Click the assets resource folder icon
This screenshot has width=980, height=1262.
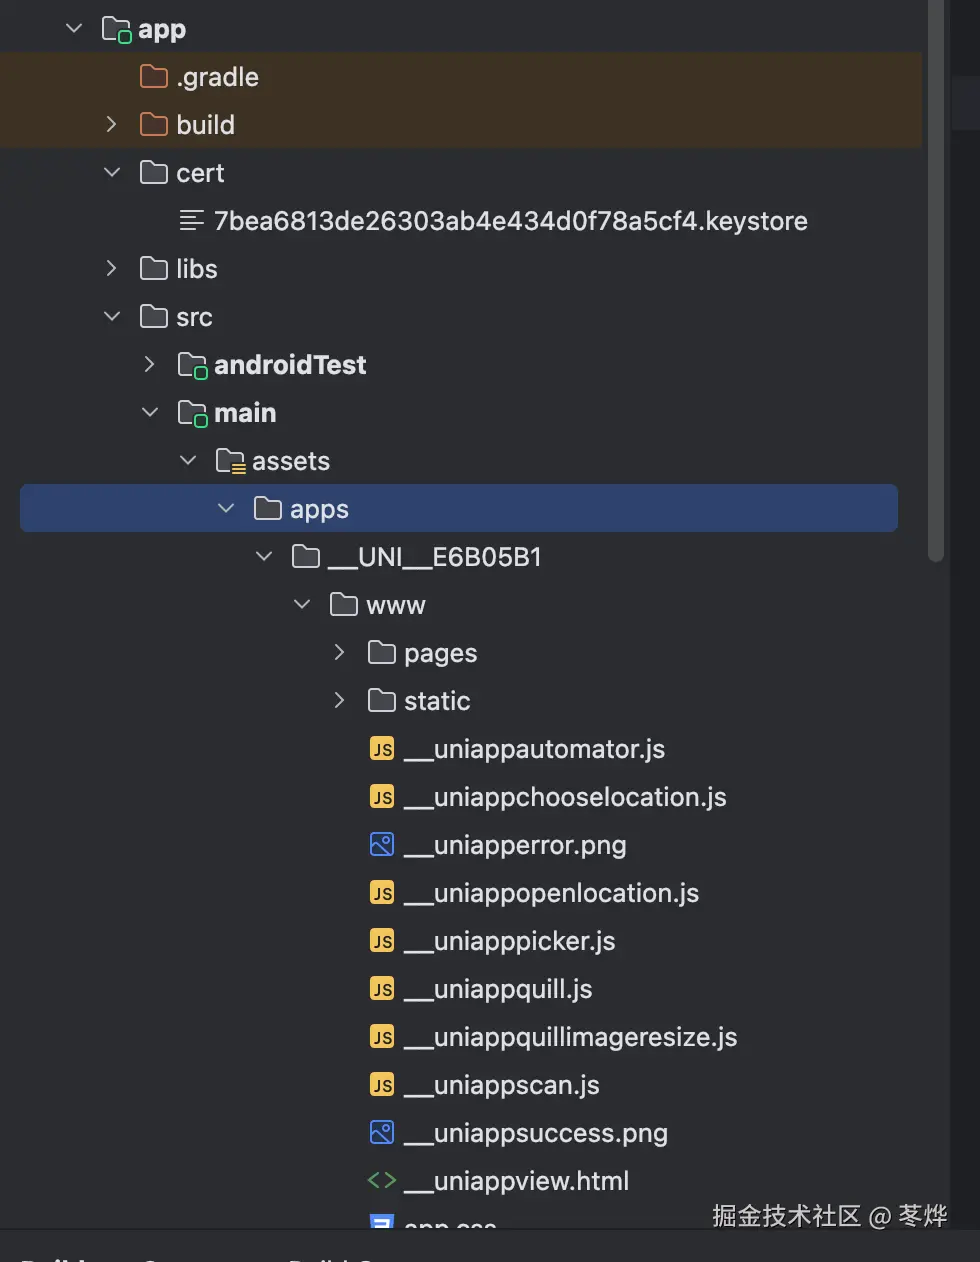click(x=230, y=461)
